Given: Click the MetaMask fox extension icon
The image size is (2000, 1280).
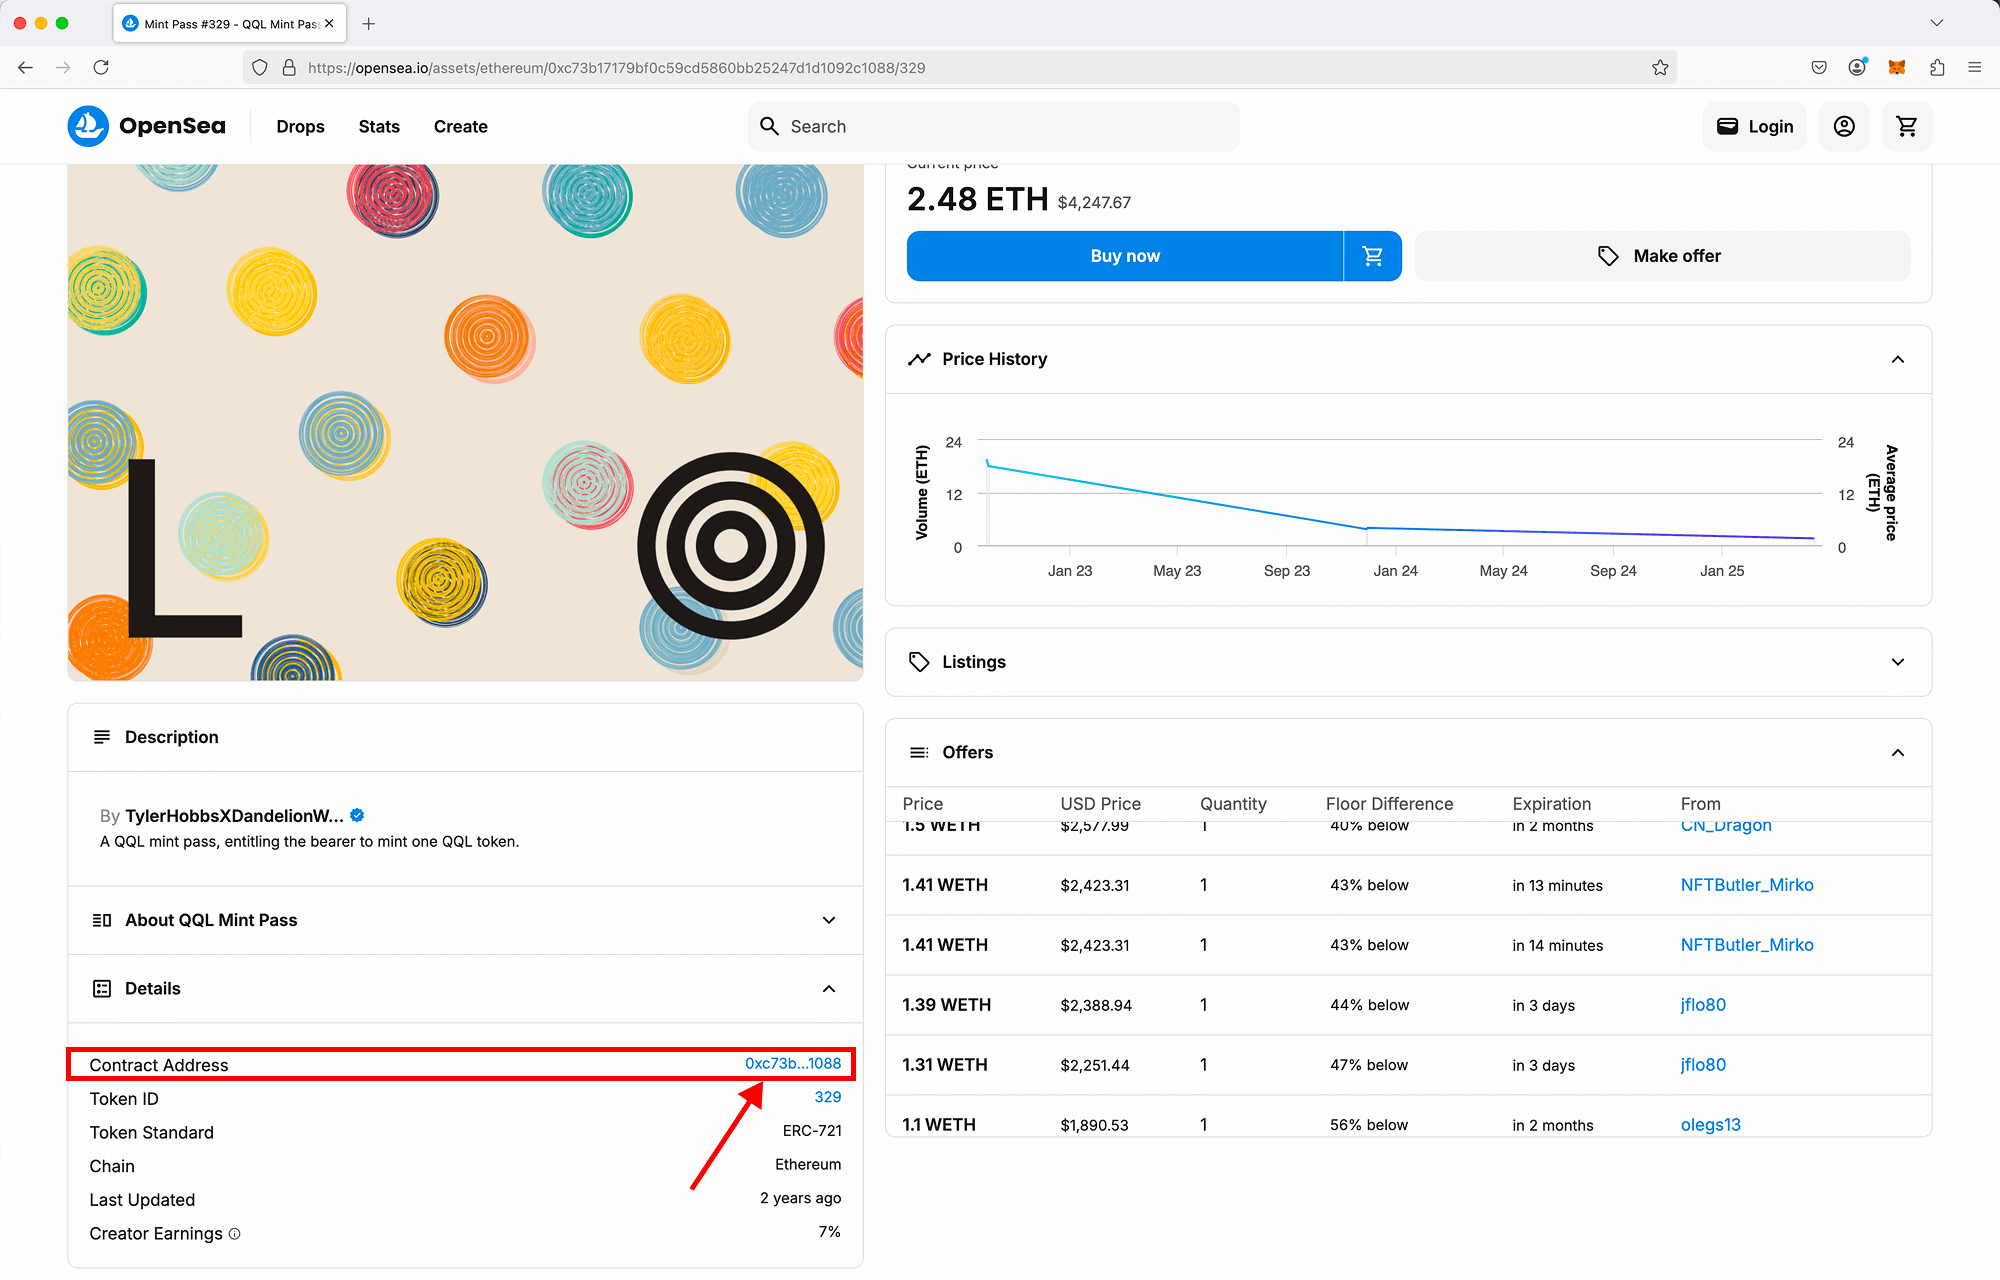Looking at the screenshot, I should click(x=1896, y=67).
